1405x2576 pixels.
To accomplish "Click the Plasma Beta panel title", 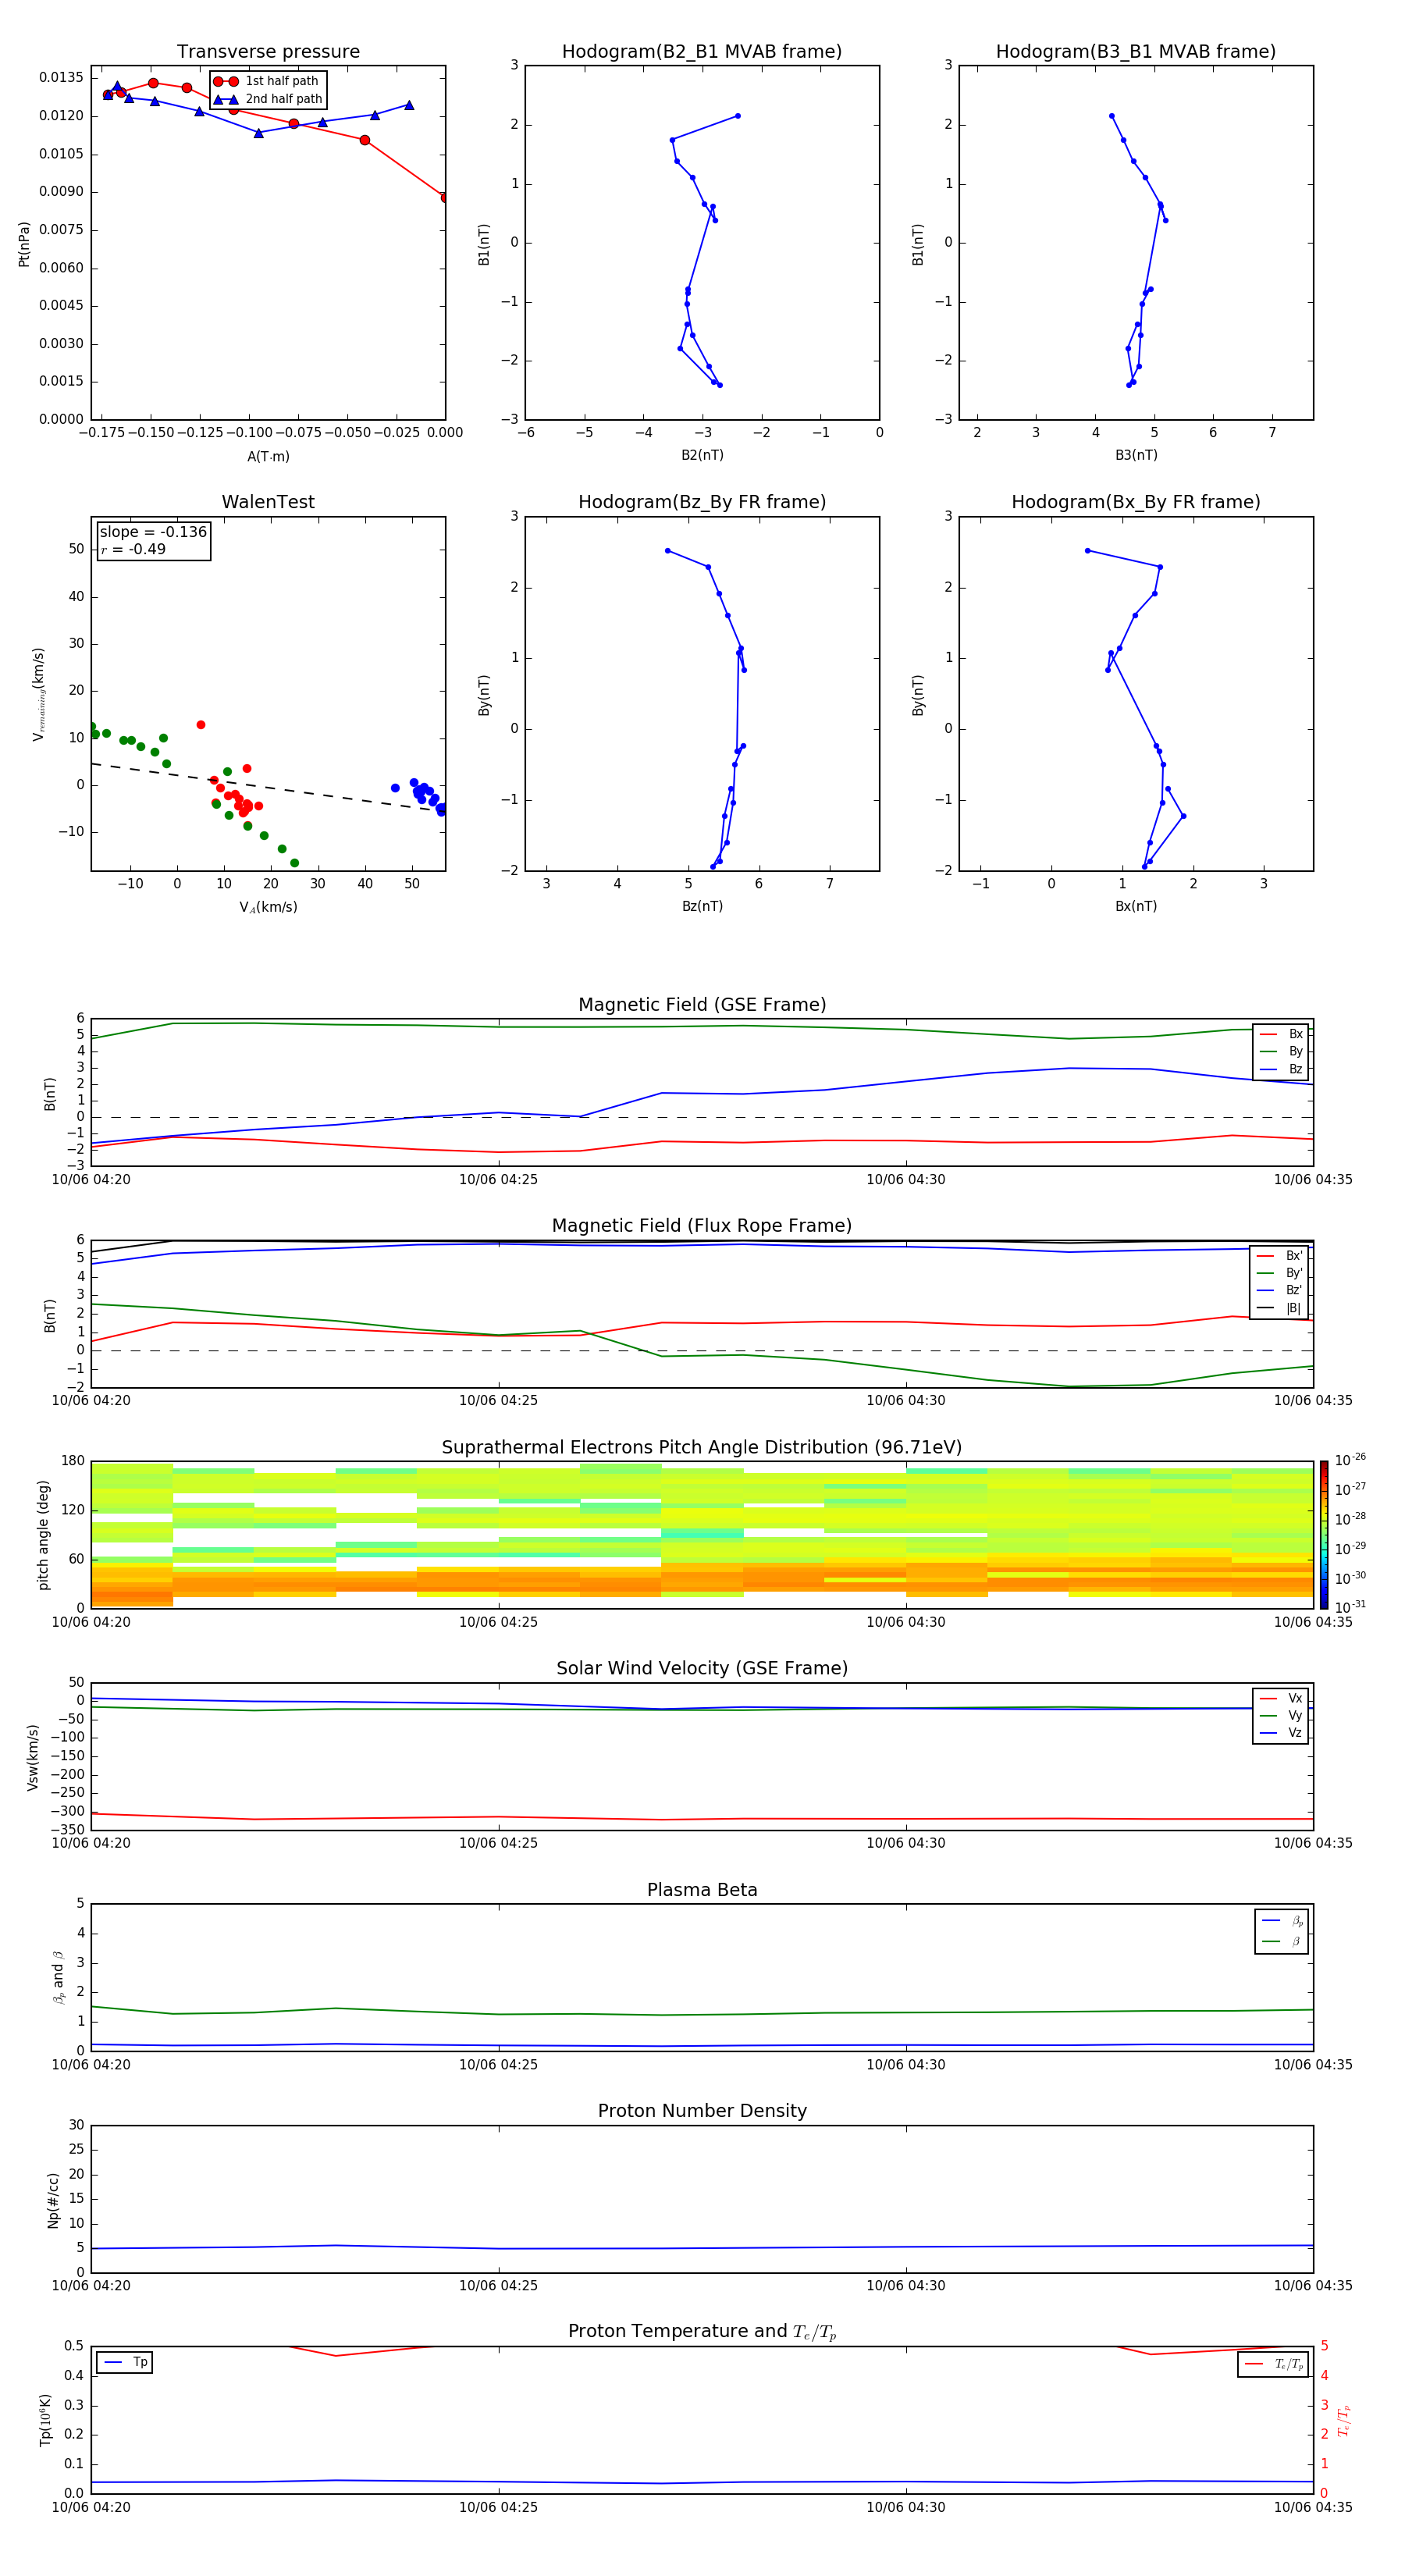I will (702, 1890).
